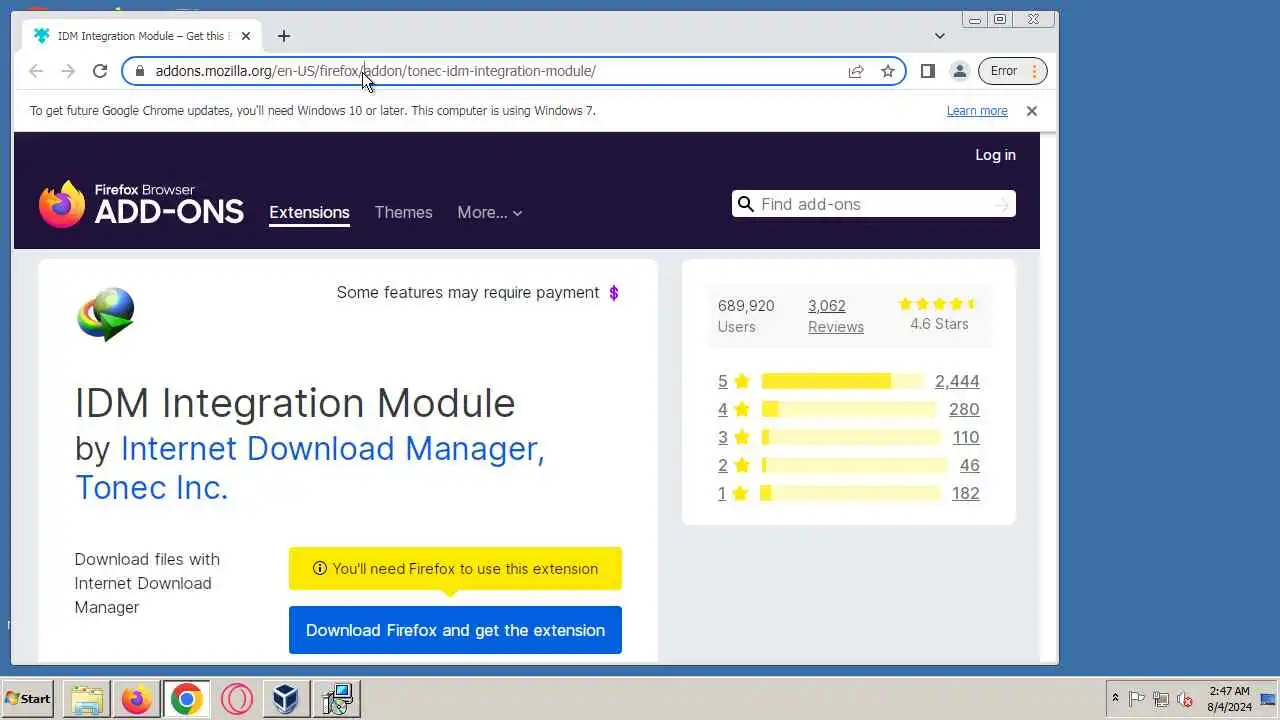Open the Learn more link
The image size is (1280, 720).
pyautogui.click(x=977, y=111)
